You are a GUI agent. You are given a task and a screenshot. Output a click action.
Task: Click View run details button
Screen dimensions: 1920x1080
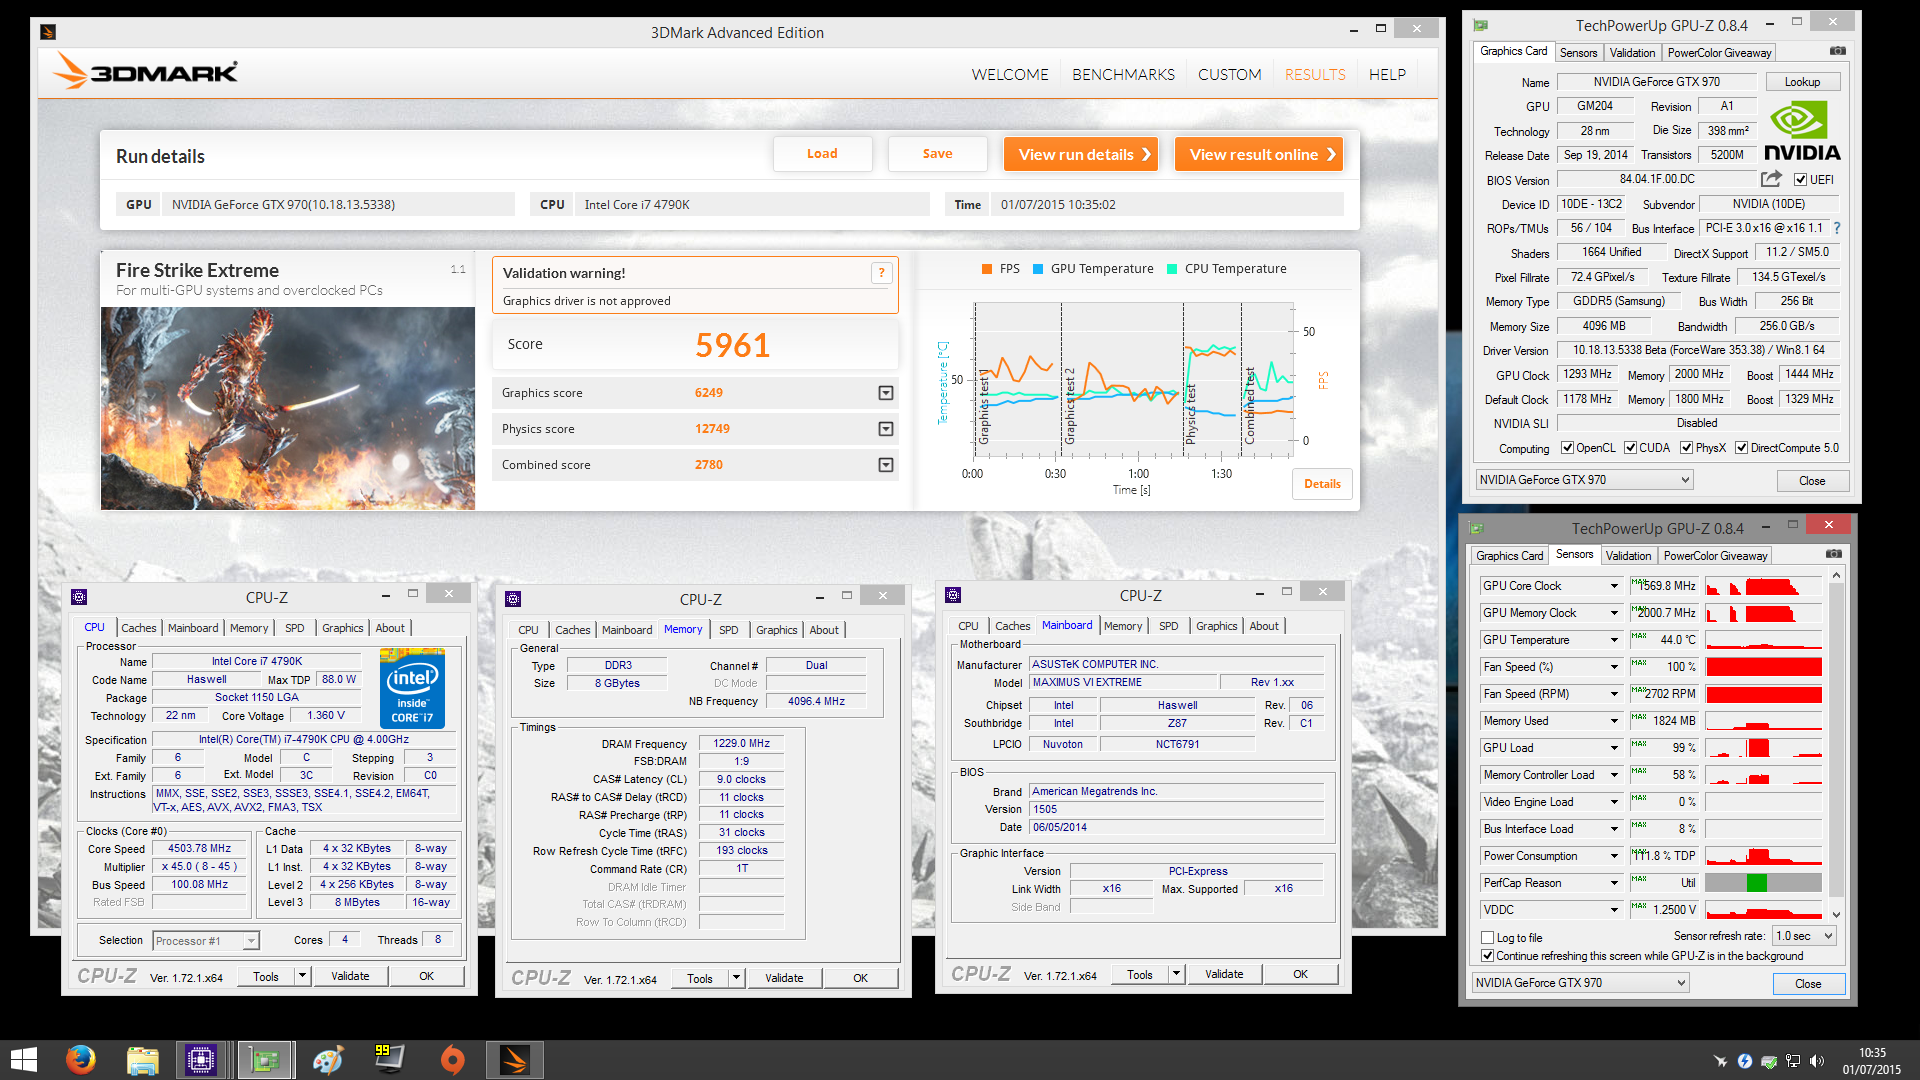(x=1080, y=154)
